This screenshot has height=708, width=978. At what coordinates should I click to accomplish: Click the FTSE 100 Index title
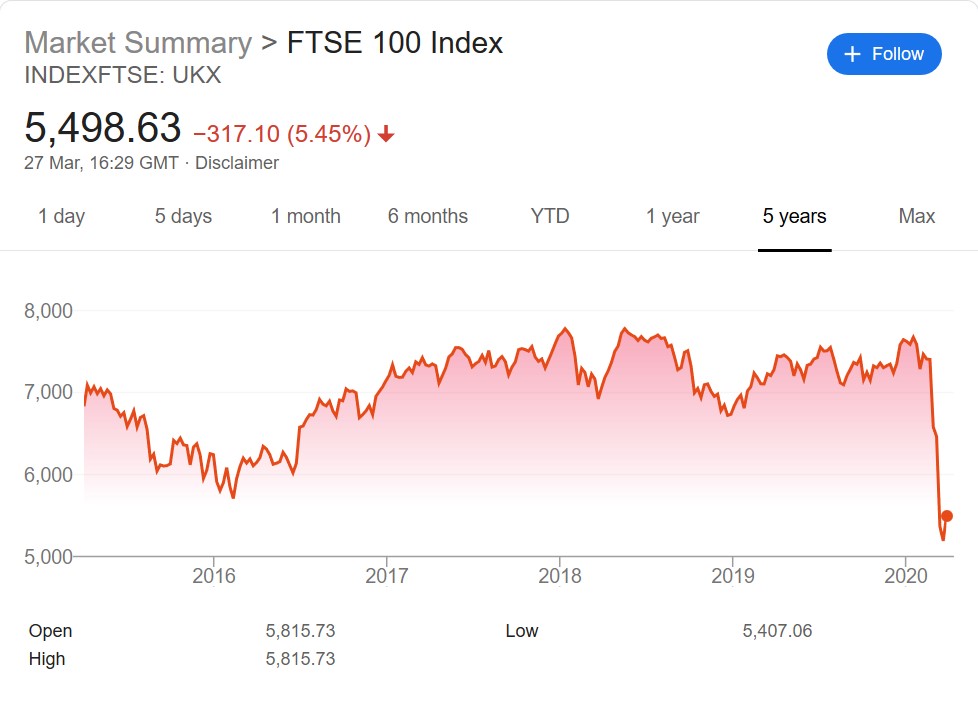click(x=395, y=43)
